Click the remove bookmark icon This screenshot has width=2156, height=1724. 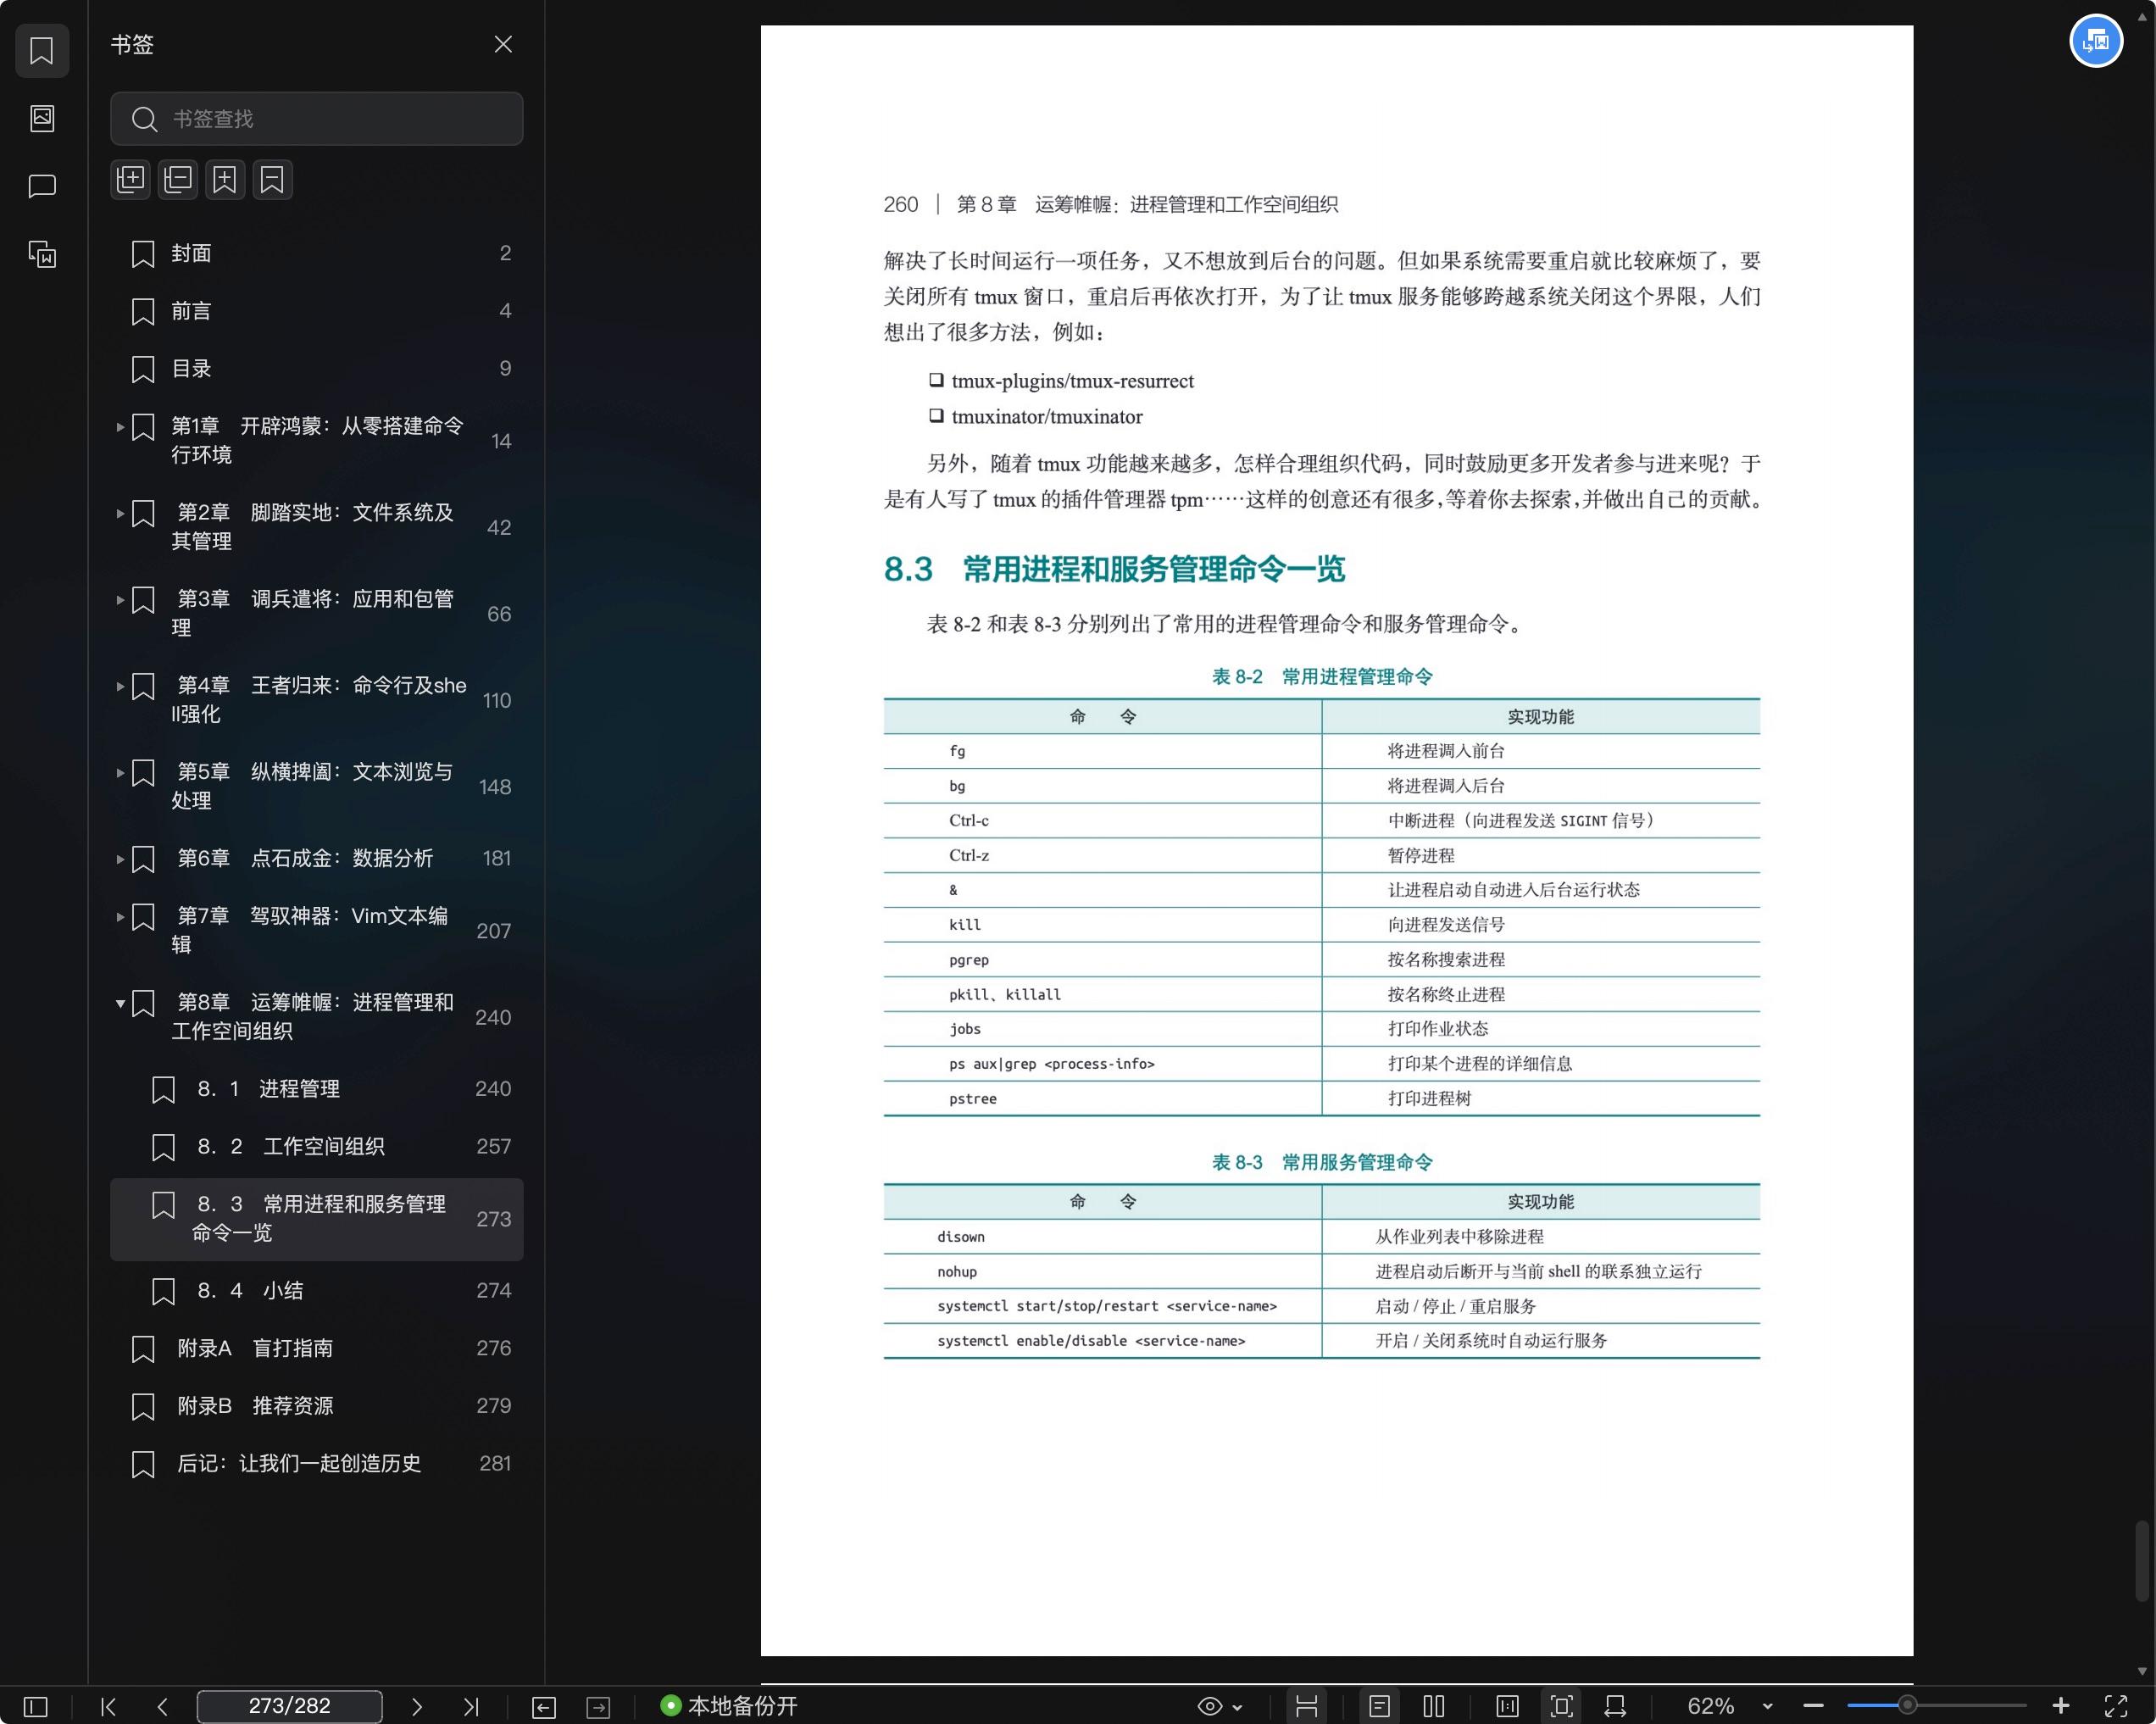pyautogui.click(x=272, y=180)
